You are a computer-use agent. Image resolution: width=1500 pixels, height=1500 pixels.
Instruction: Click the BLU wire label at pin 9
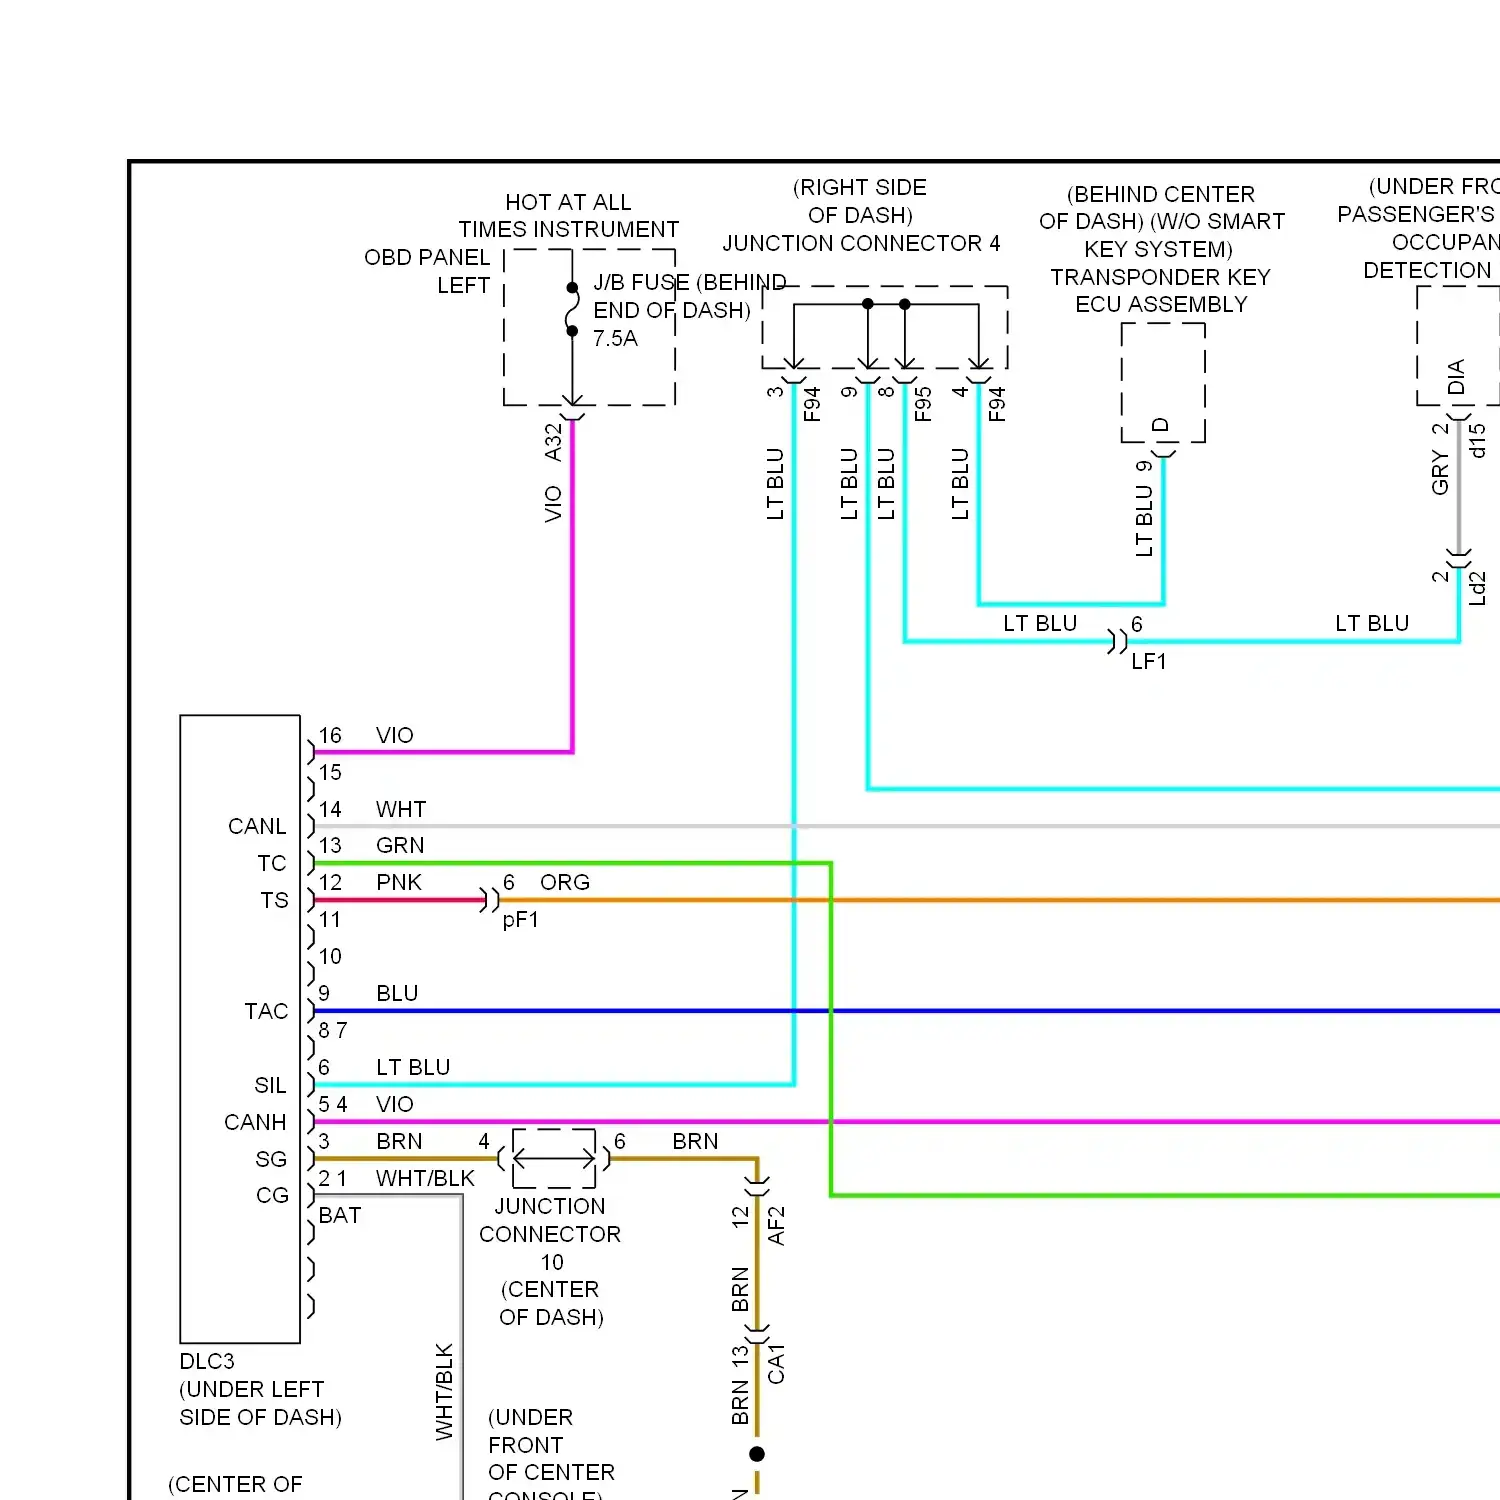[x=397, y=994]
